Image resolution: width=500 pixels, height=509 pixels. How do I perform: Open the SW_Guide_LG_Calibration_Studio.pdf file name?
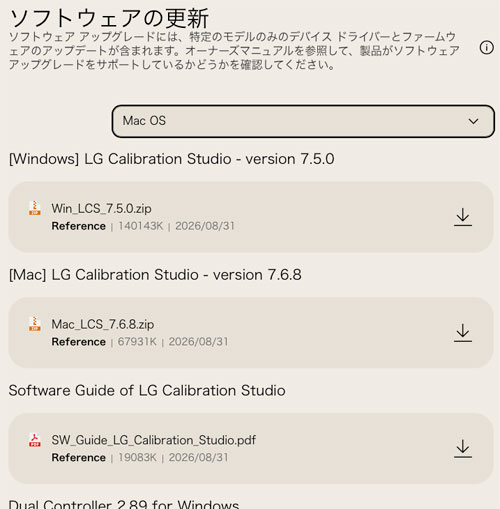pyautogui.click(x=153, y=440)
